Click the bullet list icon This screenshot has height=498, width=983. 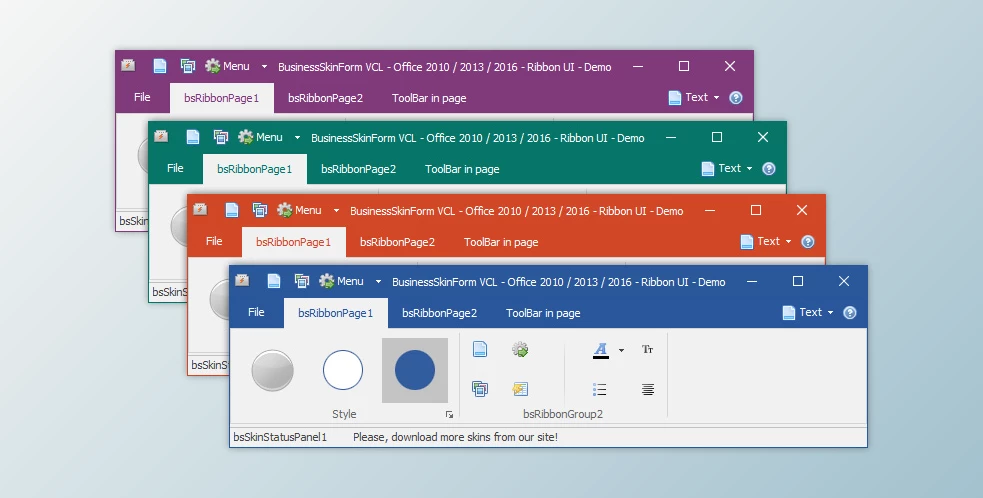coord(599,389)
